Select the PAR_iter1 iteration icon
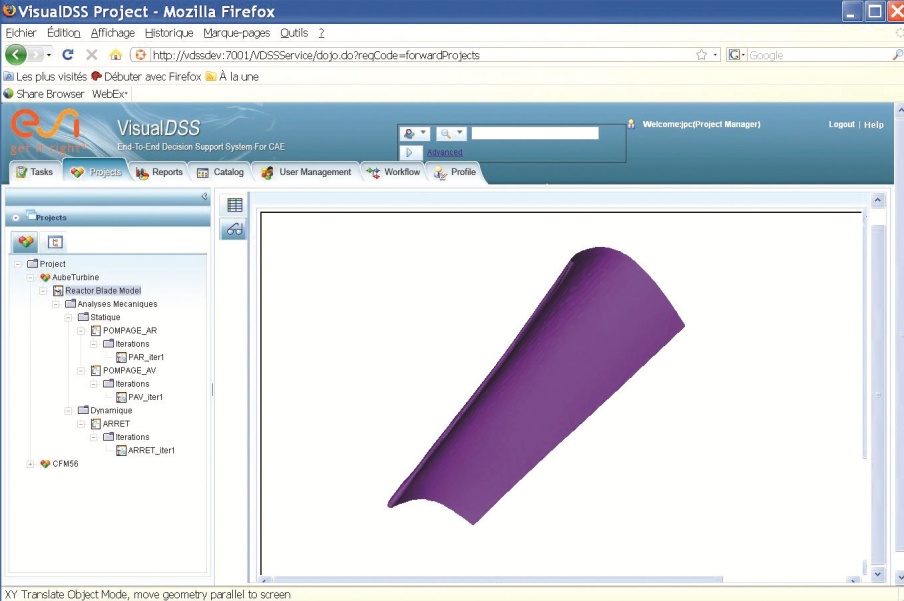The width and height of the screenshot is (904, 601). click(121, 358)
